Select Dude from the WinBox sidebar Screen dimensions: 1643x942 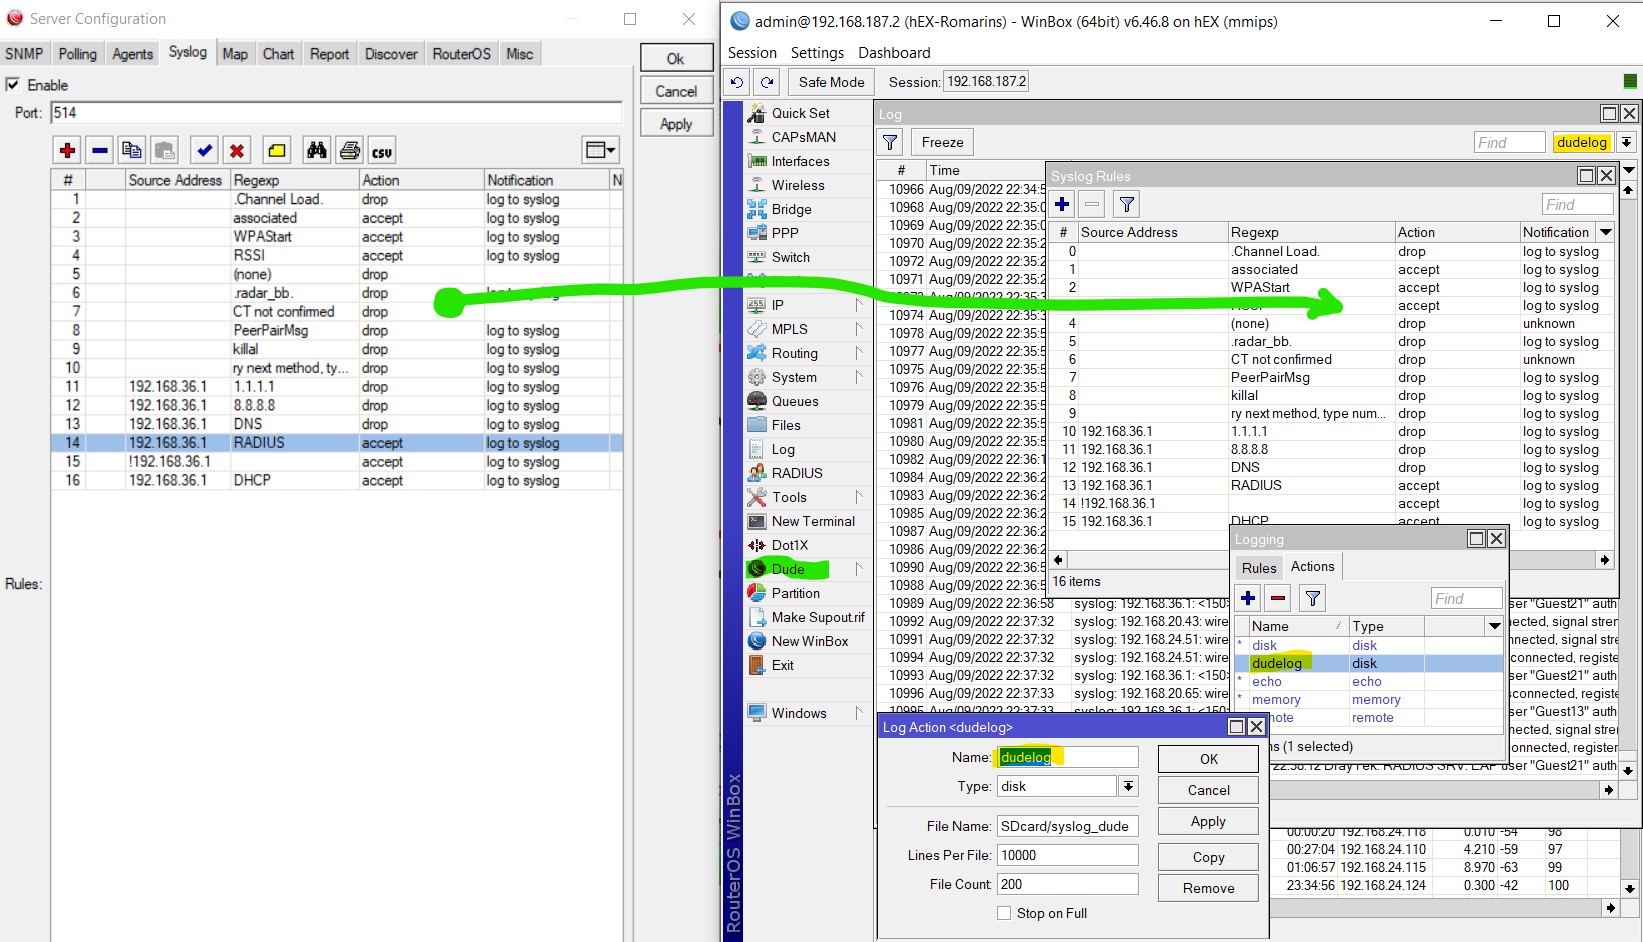pyautogui.click(x=787, y=569)
